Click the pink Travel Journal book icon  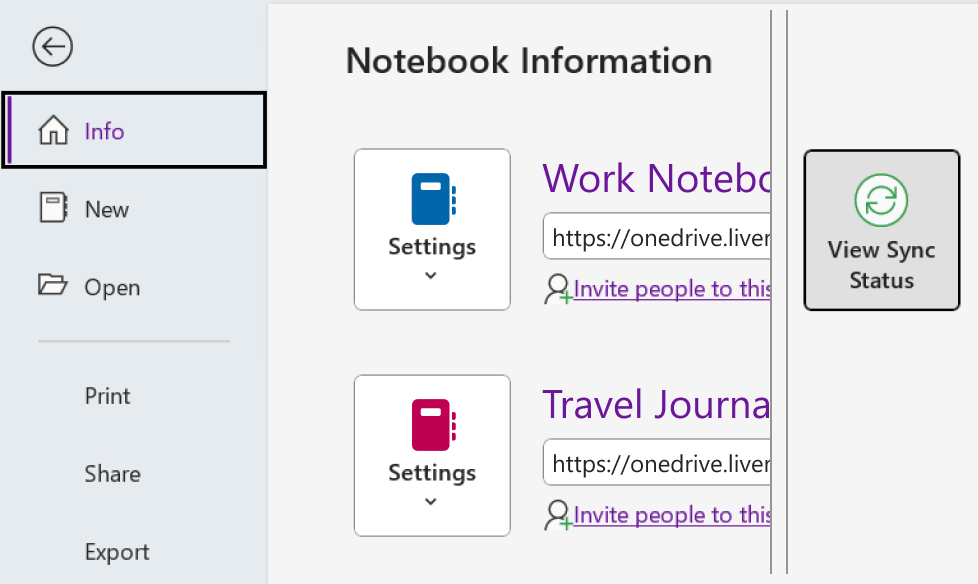pyautogui.click(x=432, y=425)
